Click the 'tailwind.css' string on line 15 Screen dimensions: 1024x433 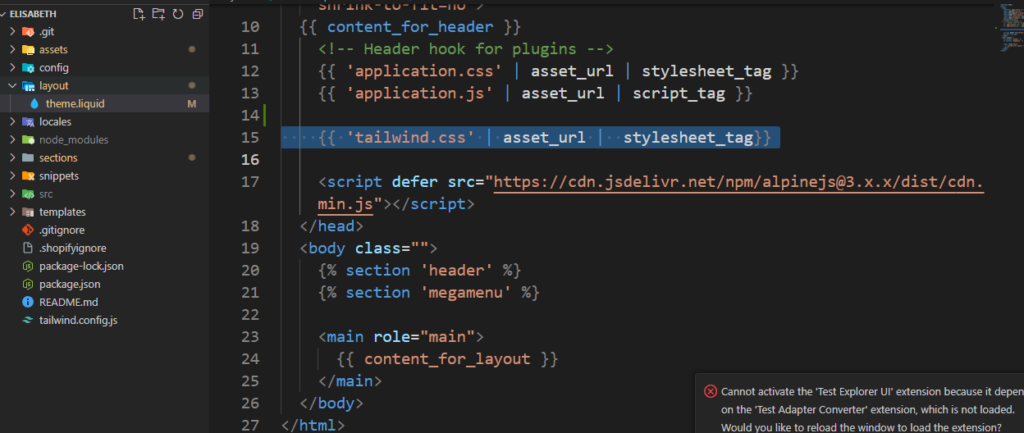(410, 138)
